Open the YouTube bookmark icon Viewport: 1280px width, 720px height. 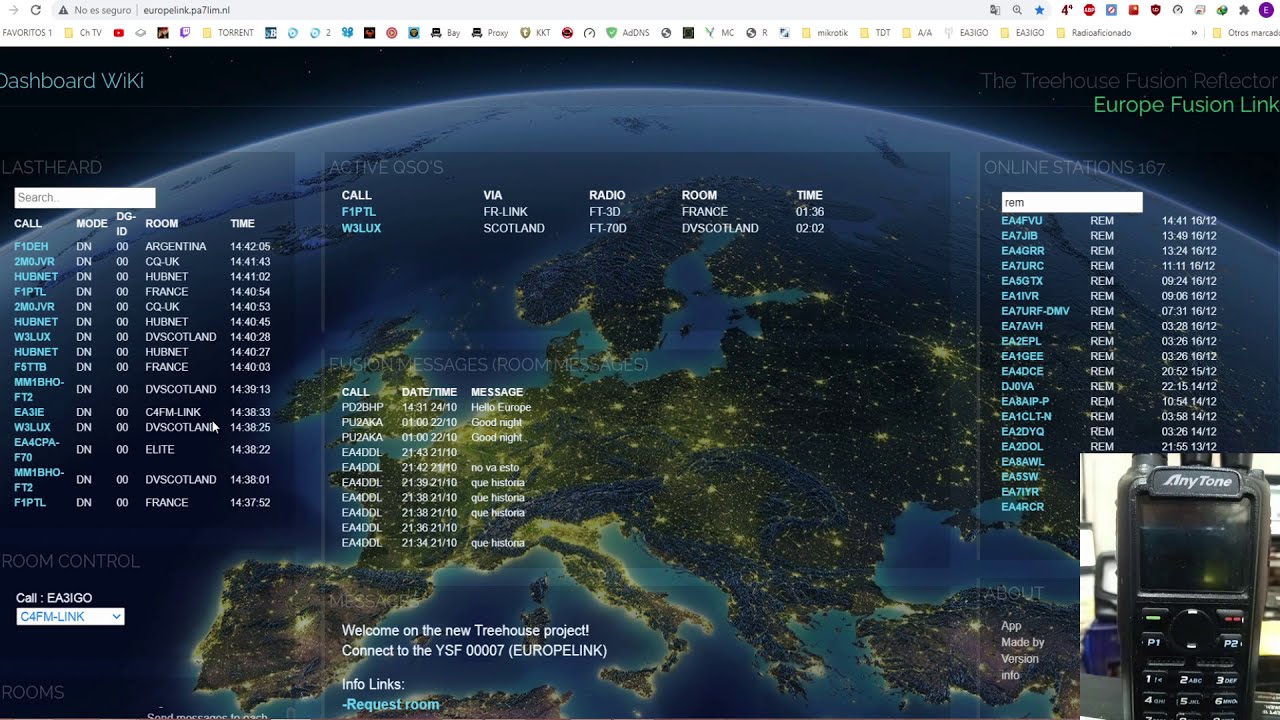tap(118, 32)
